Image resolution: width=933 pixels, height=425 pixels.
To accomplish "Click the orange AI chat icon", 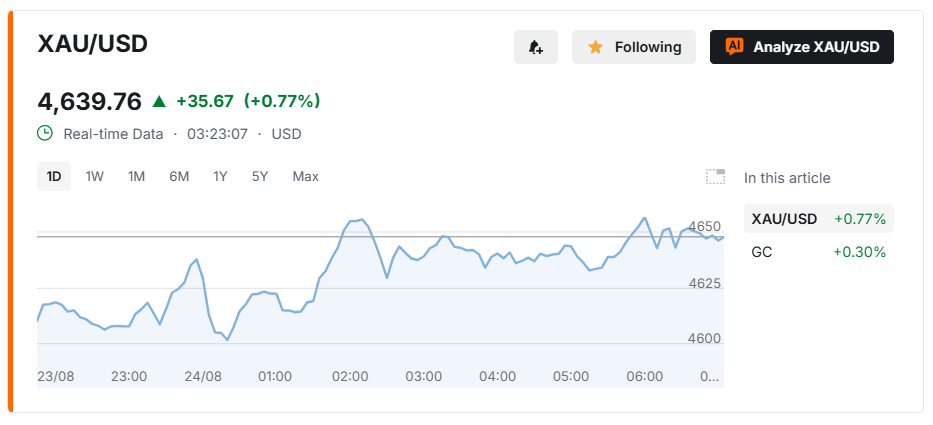I will click(x=734, y=46).
